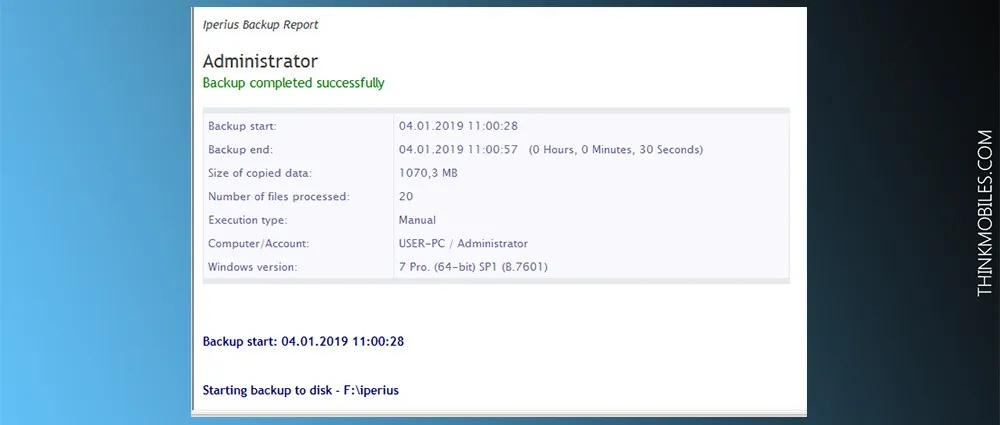Select the '1070,3 MB' value
This screenshot has height=425, width=1000.
[429, 173]
